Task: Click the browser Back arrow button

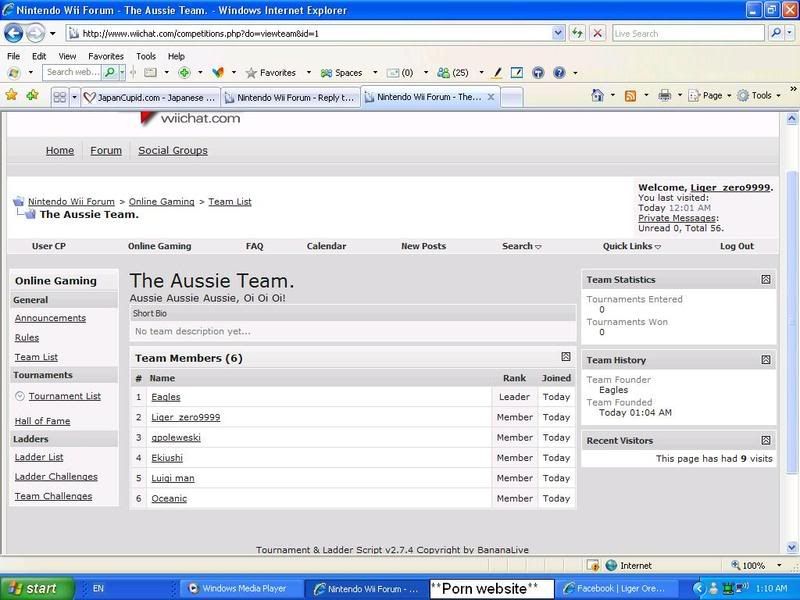Action: pos(13,34)
